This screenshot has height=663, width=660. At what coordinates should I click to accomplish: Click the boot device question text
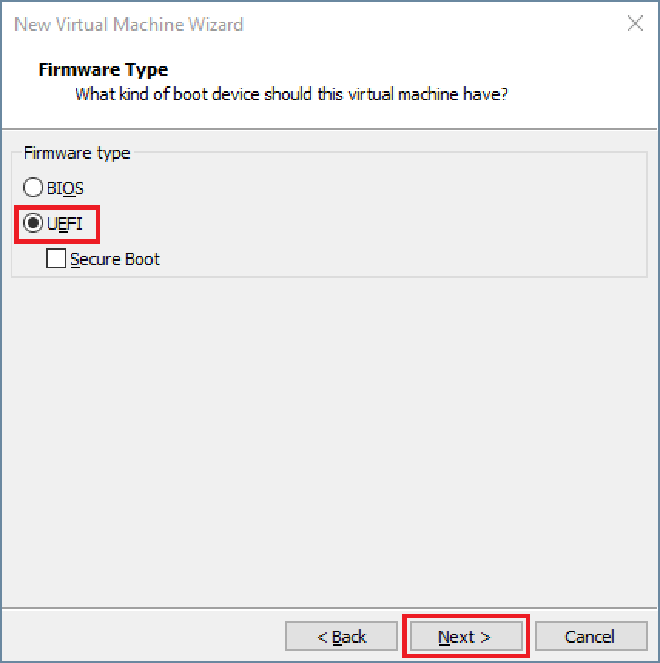click(291, 95)
